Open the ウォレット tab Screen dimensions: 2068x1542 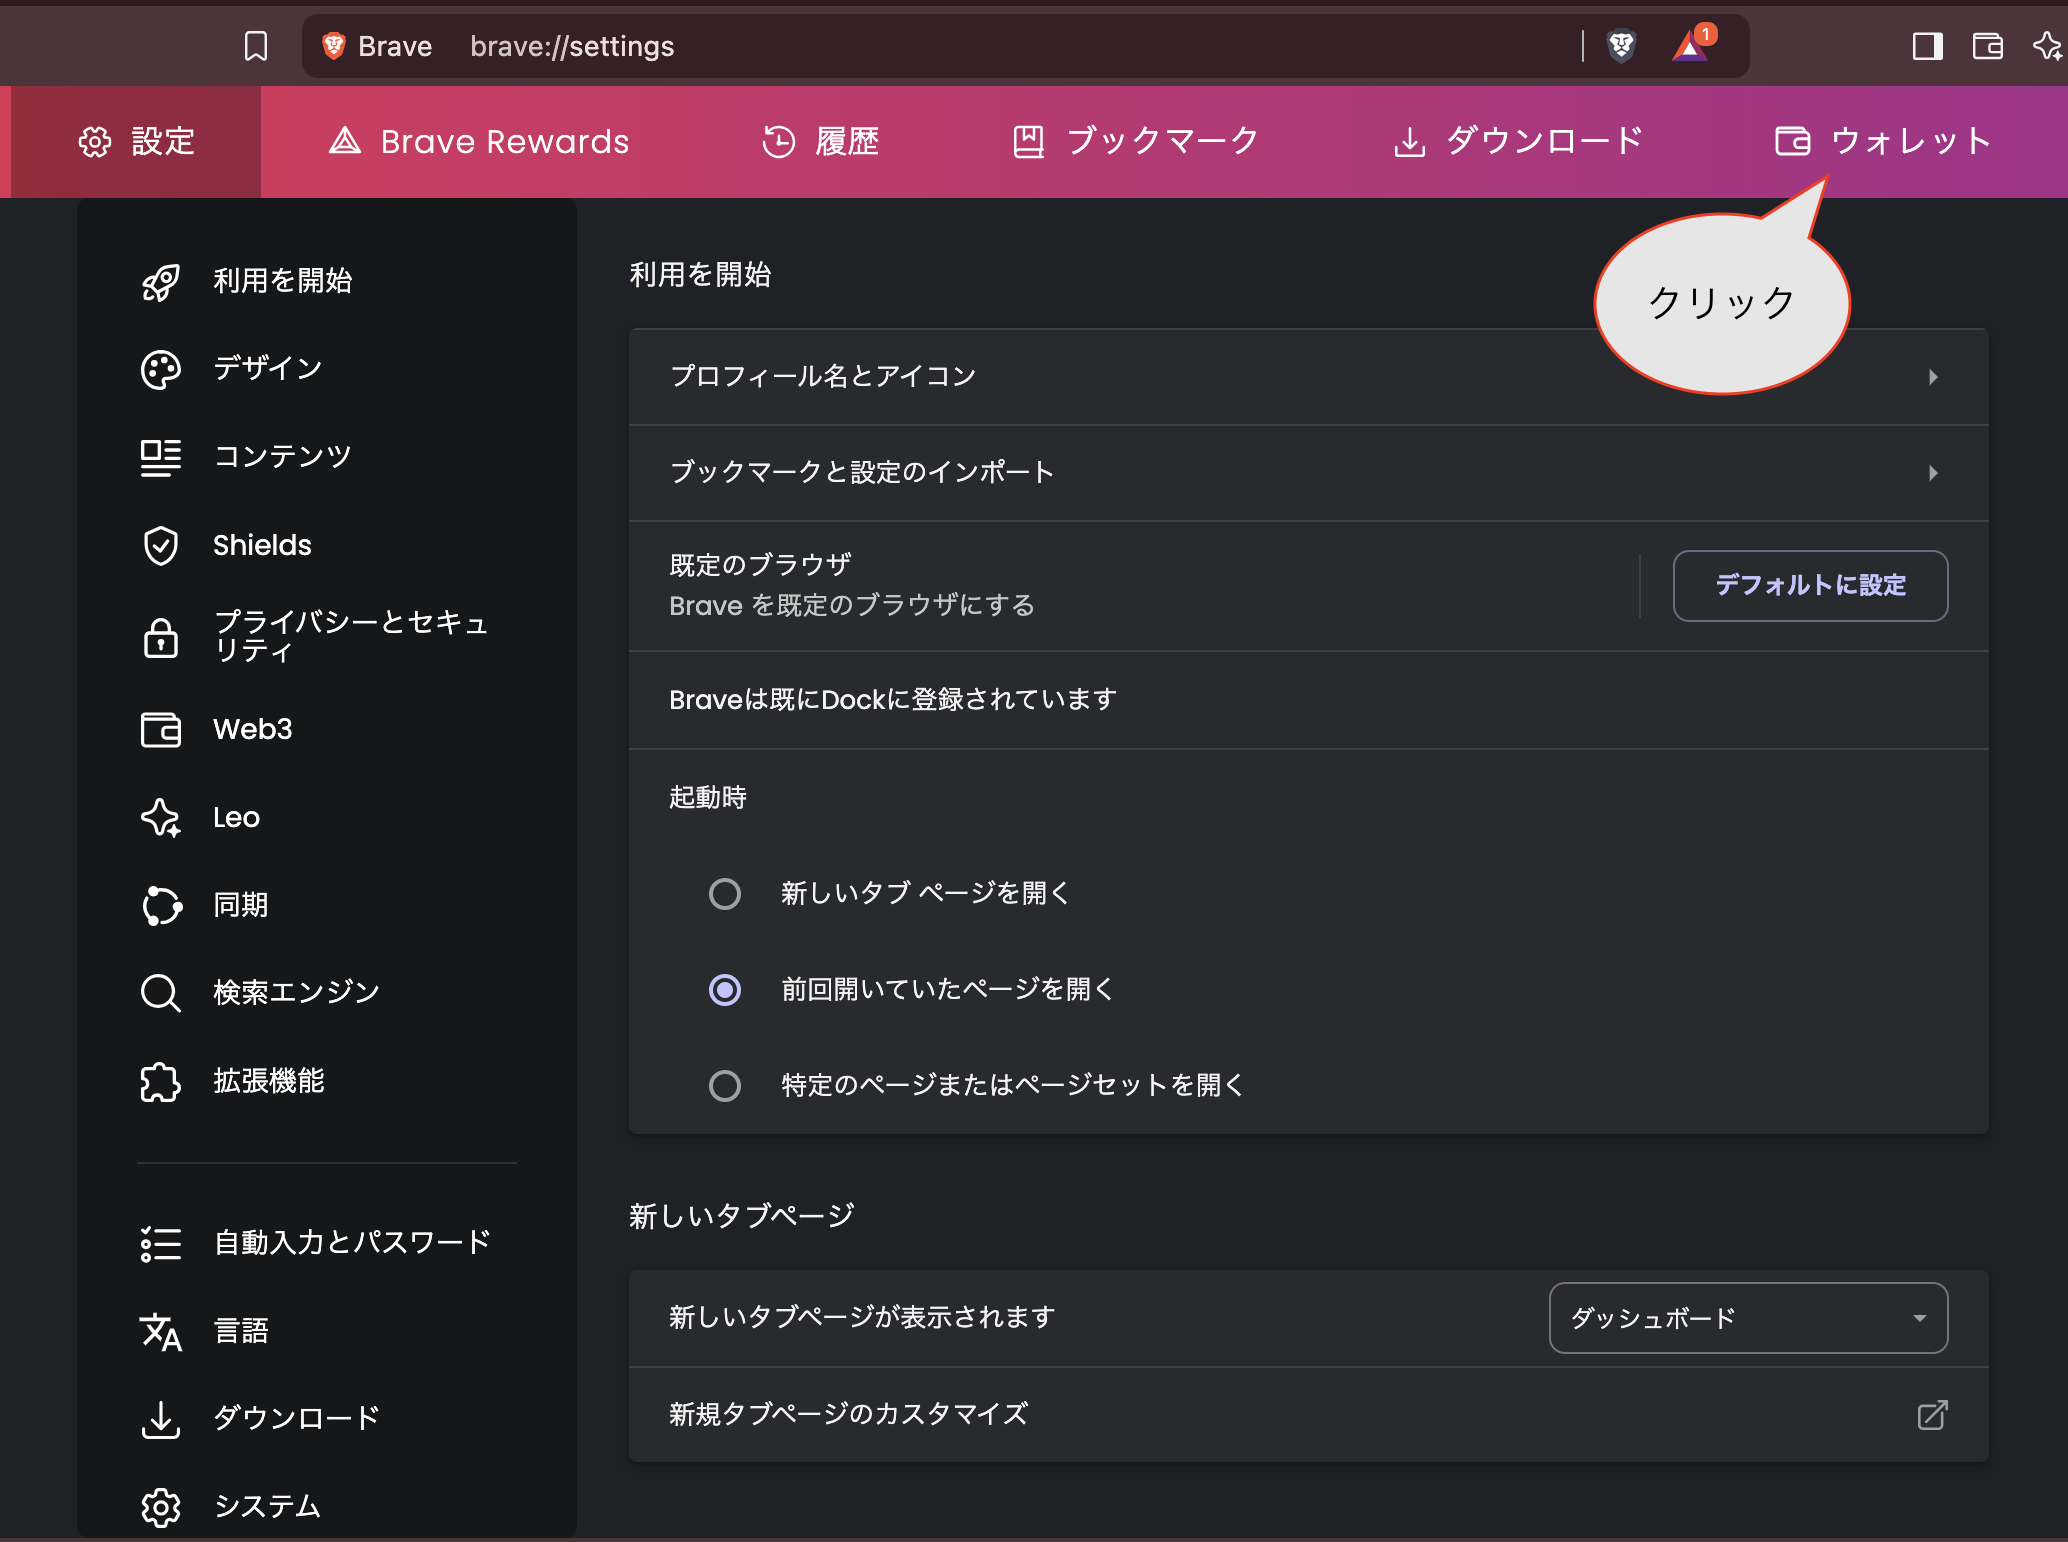1883,142
